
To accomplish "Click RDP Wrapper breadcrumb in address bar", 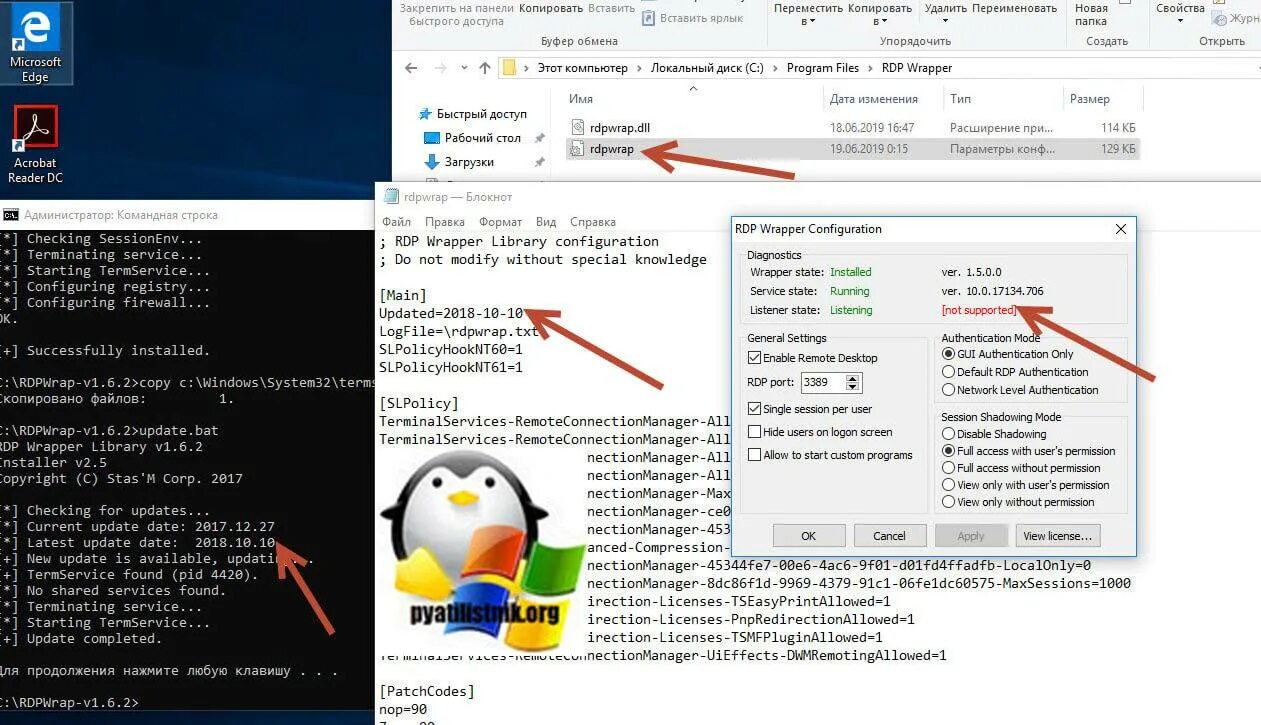I will [917, 68].
